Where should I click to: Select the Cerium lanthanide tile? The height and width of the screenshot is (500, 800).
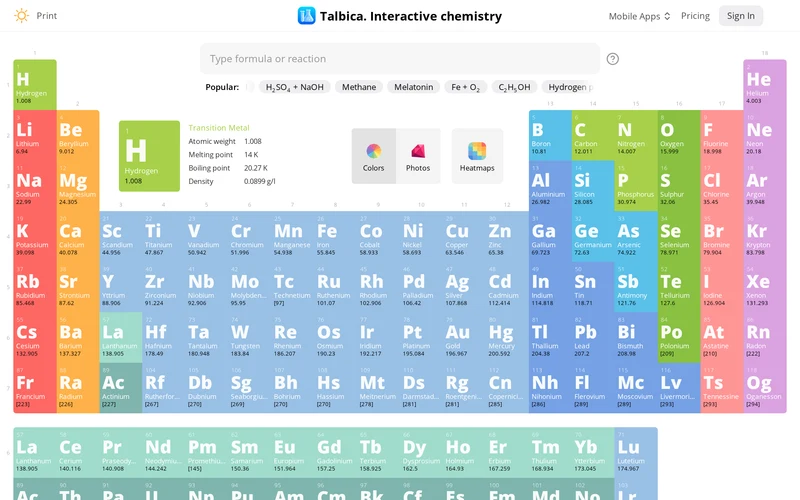[78, 453]
